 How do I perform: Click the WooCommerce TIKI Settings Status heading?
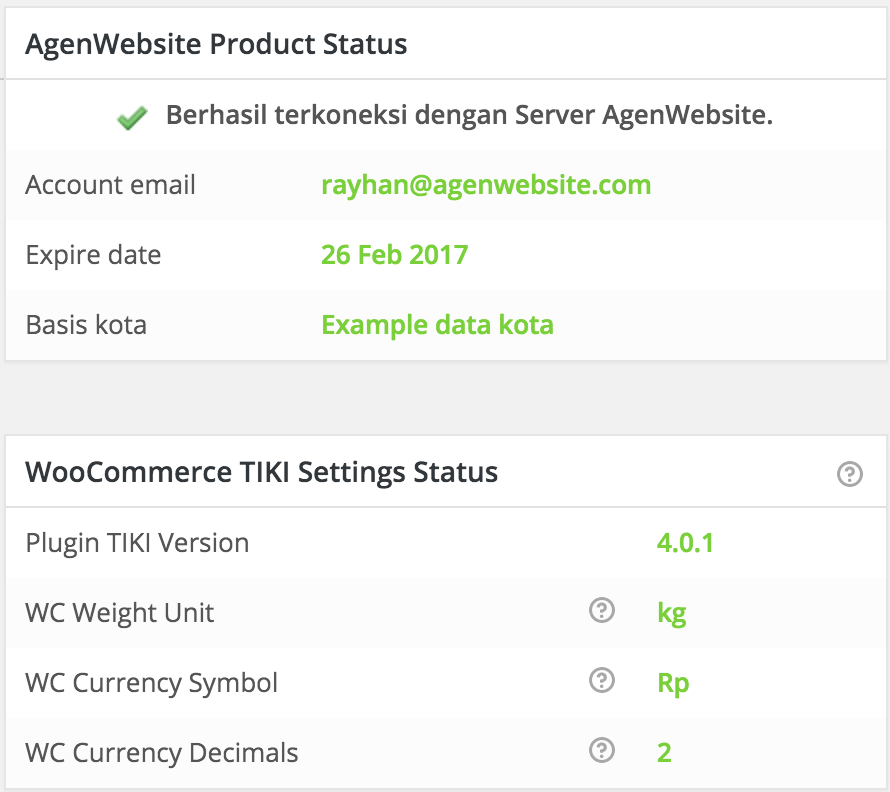pos(262,472)
